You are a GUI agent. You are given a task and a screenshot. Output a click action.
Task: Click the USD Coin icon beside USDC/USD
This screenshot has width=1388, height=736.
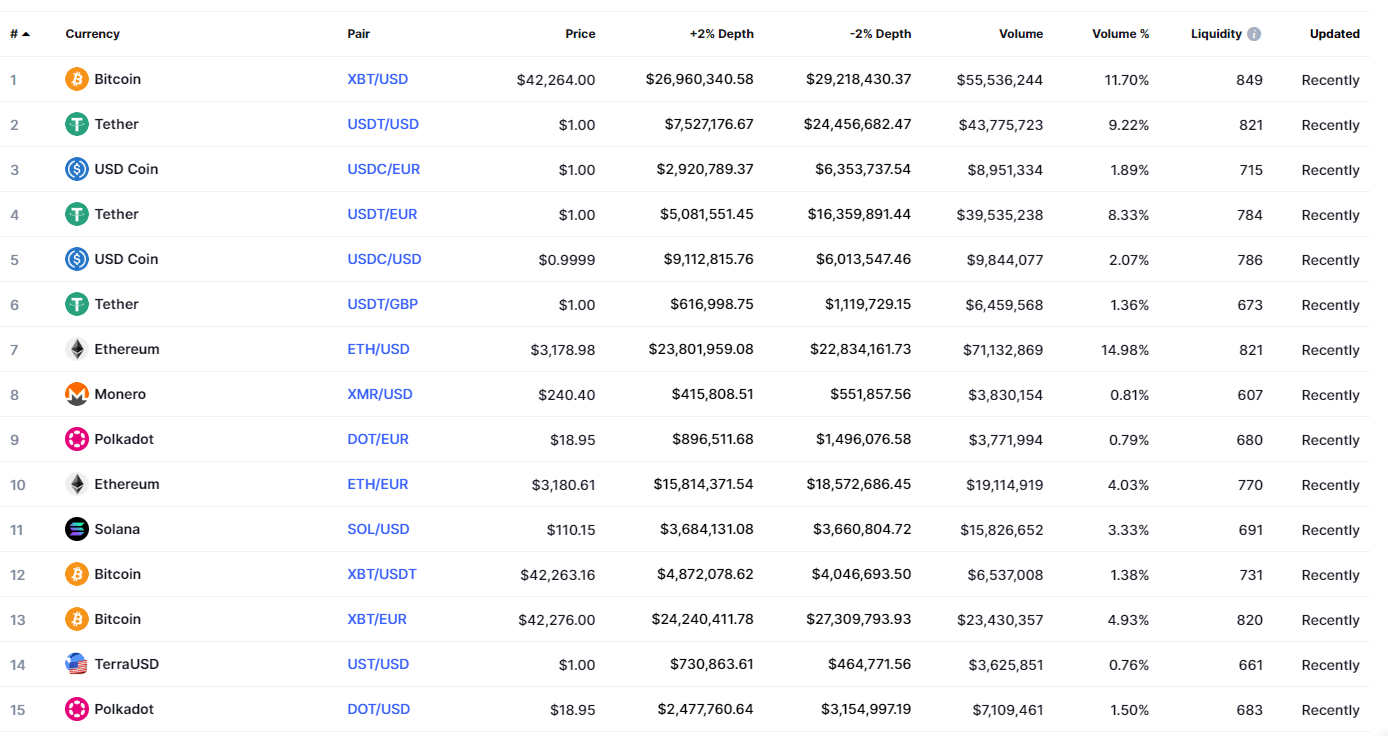(x=77, y=259)
